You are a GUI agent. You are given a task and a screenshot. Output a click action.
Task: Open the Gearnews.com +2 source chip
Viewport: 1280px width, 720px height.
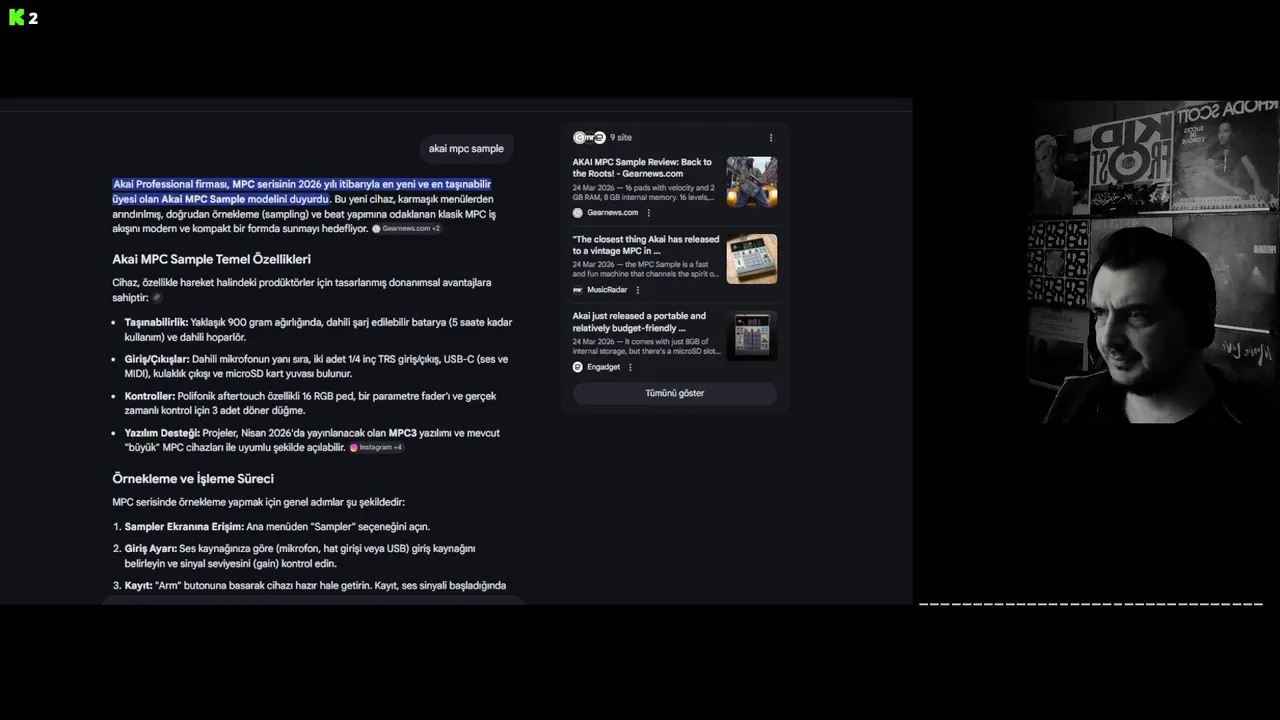pyautogui.click(x=406, y=229)
